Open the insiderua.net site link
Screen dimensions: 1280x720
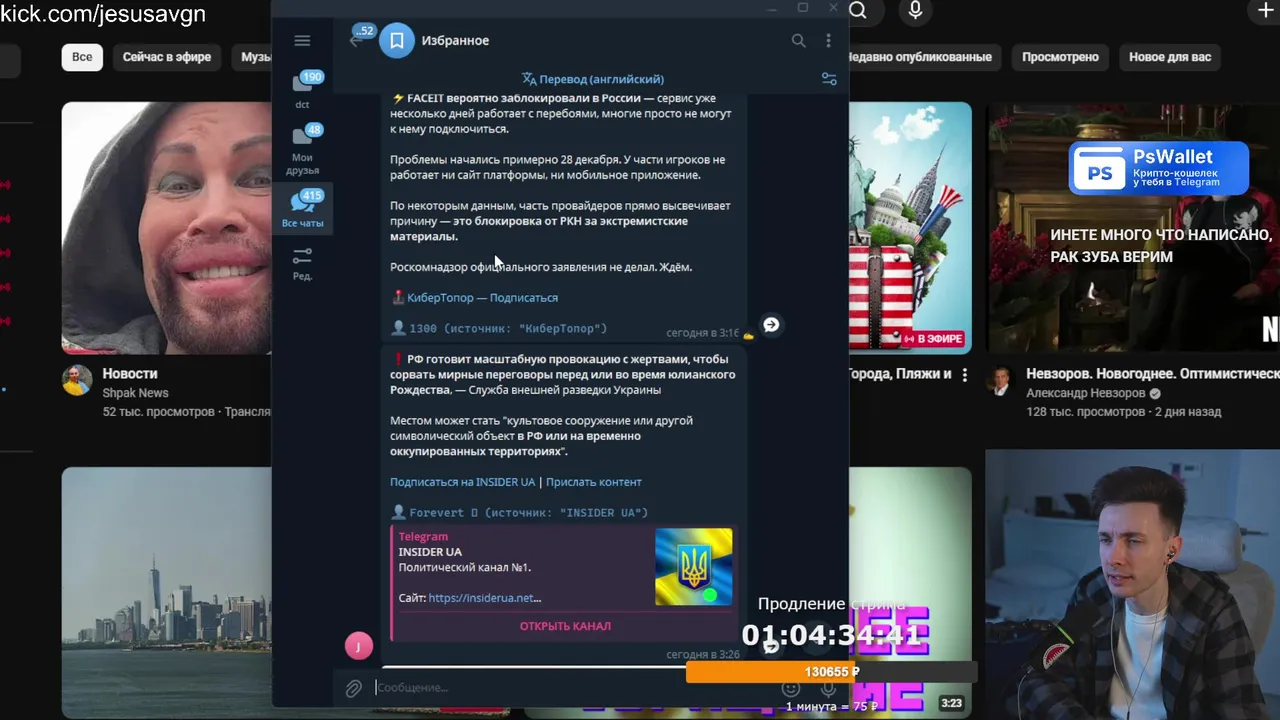pyautogui.click(x=484, y=598)
